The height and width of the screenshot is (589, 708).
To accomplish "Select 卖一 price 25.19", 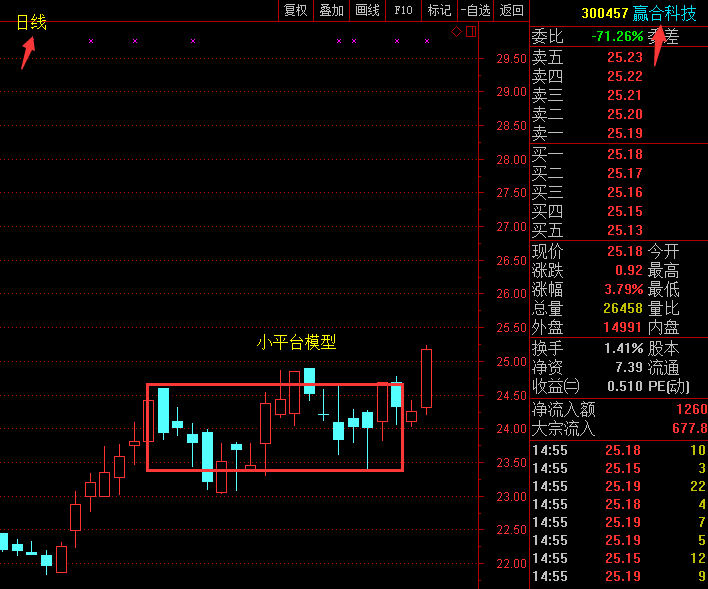I will (624, 133).
